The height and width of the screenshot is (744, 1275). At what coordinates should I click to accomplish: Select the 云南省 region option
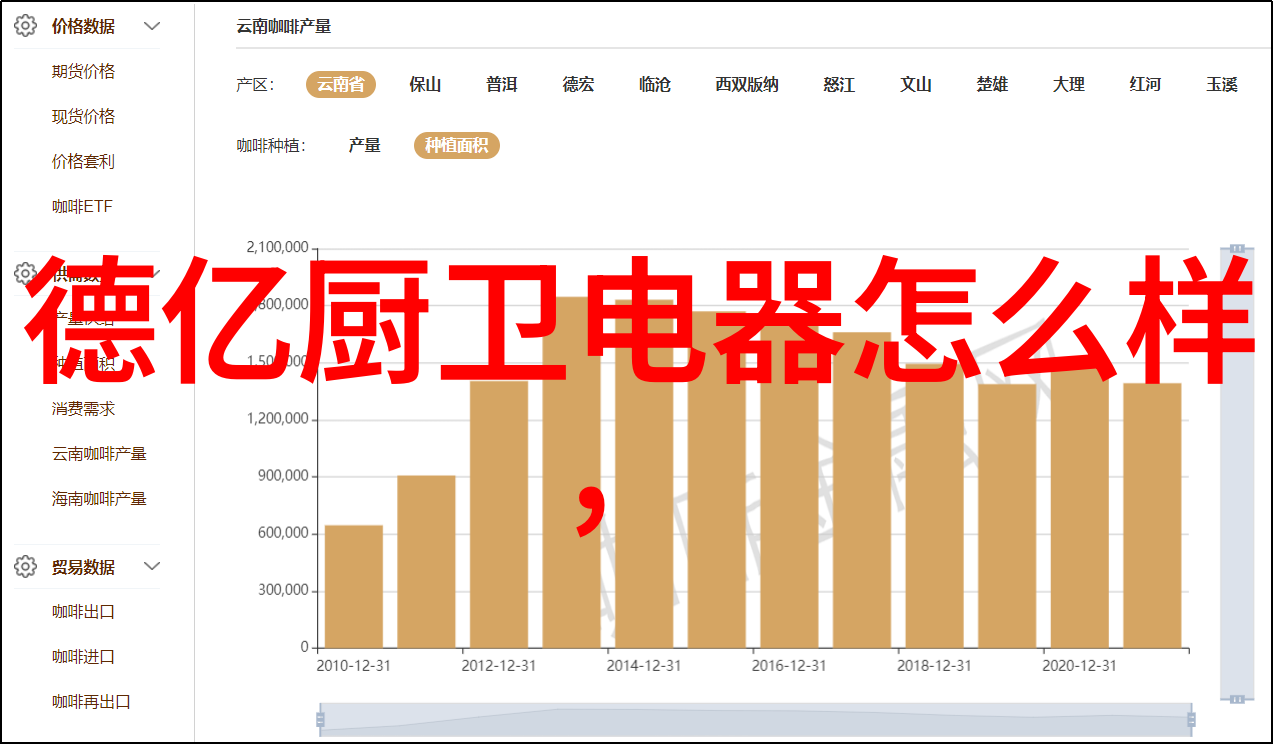(x=341, y=85)
